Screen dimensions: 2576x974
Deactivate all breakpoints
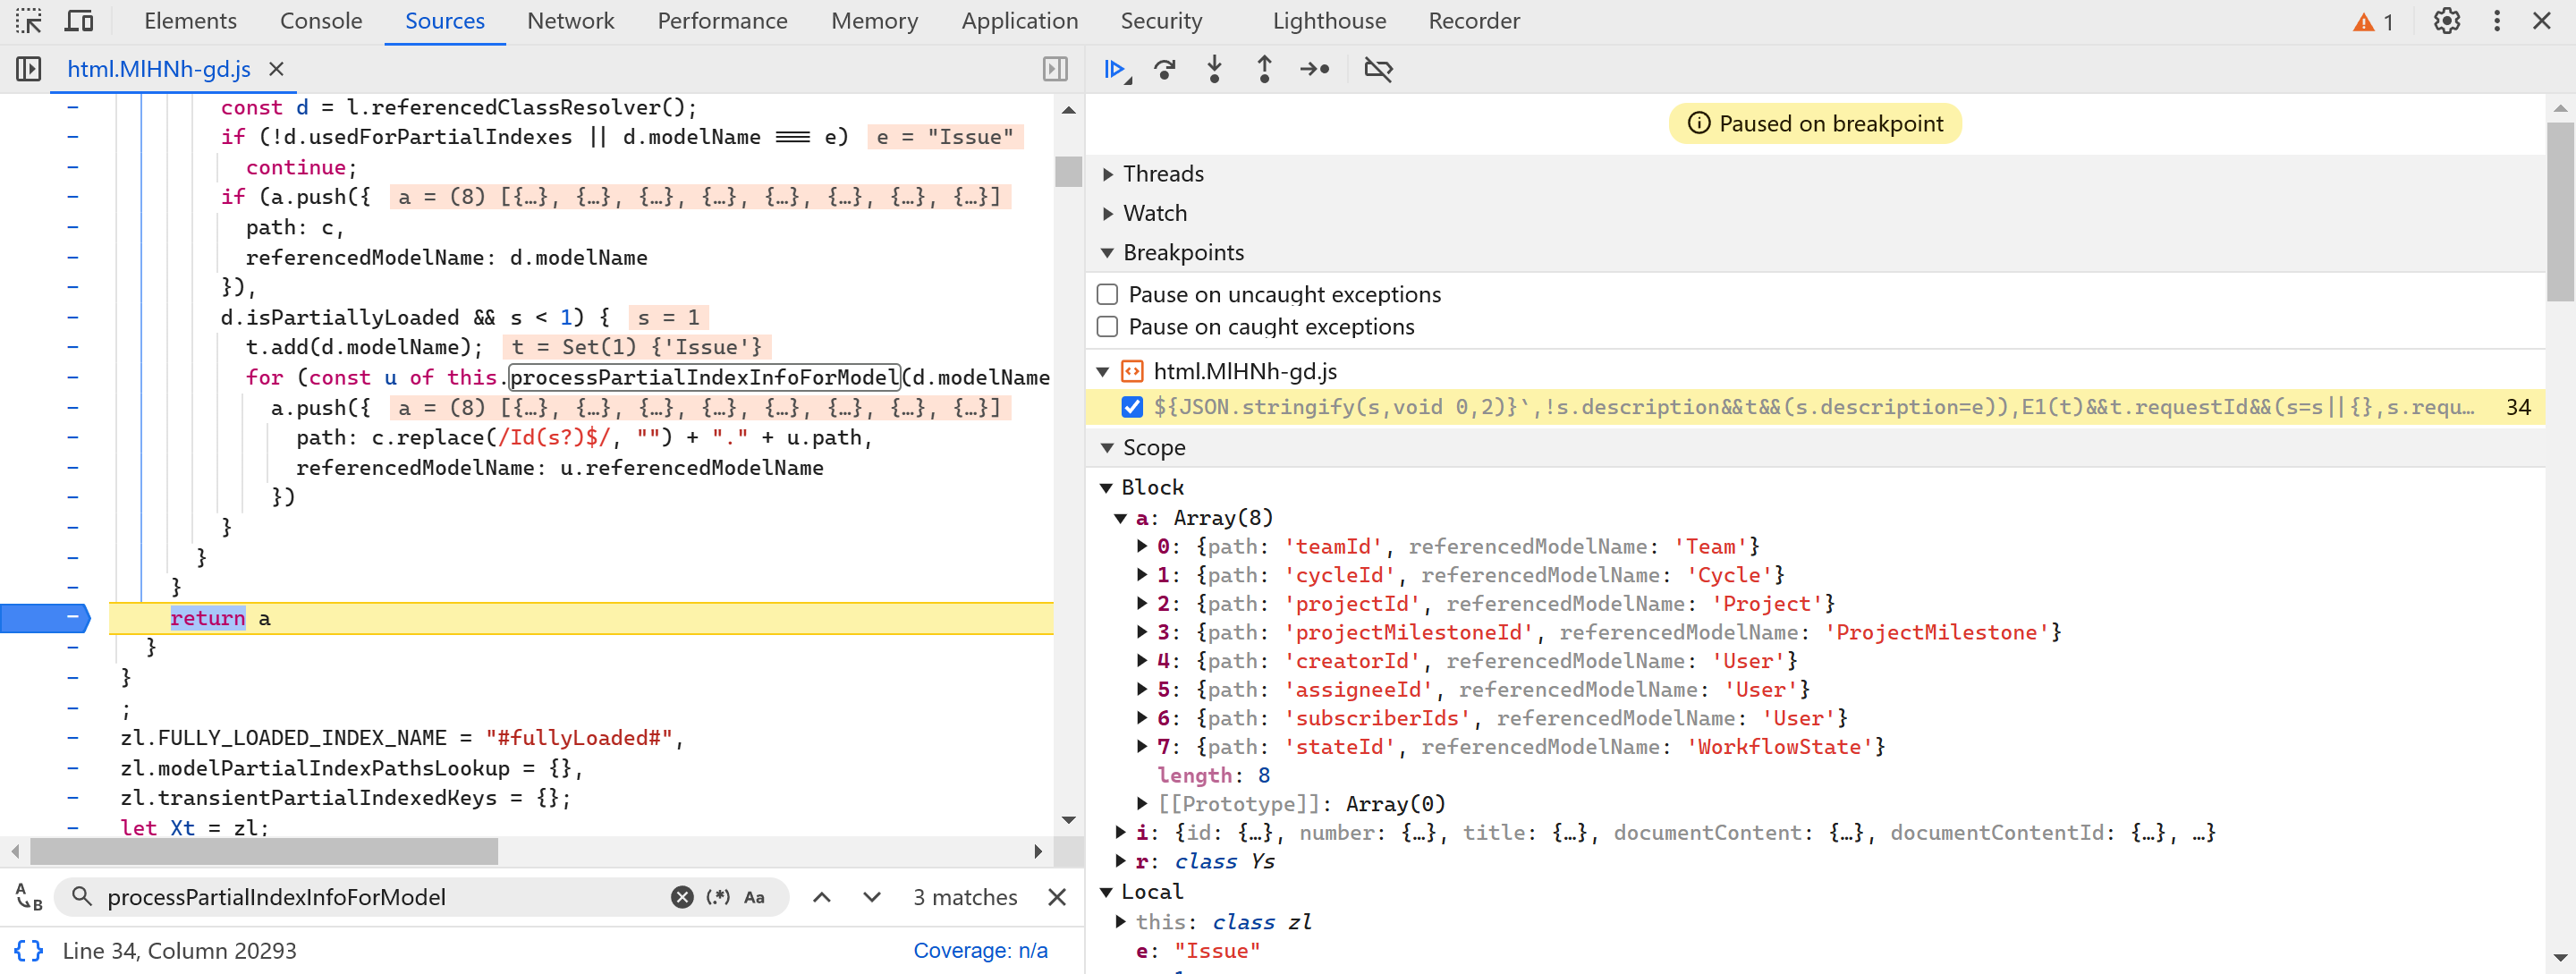point(1378,69)
